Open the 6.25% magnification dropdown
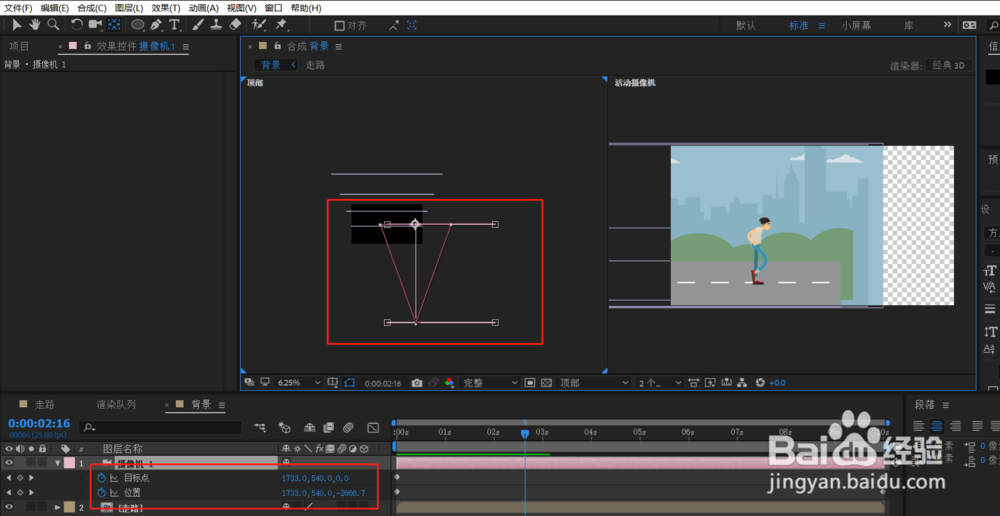This screenshot has height=516, width=1000. pos(299,383)
